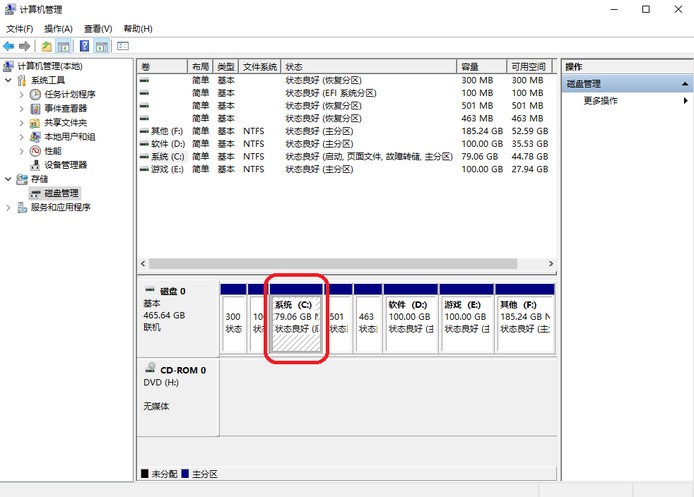Image resolution: width=694 pixels, height=497 pixels.
Task: Click the Settings list toolbar icon
Action: (123, 46)
